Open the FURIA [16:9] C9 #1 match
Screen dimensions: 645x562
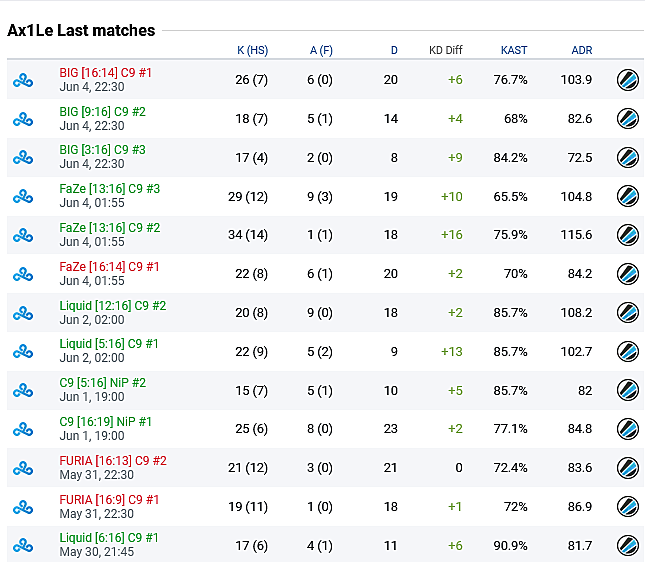(109, 500)
